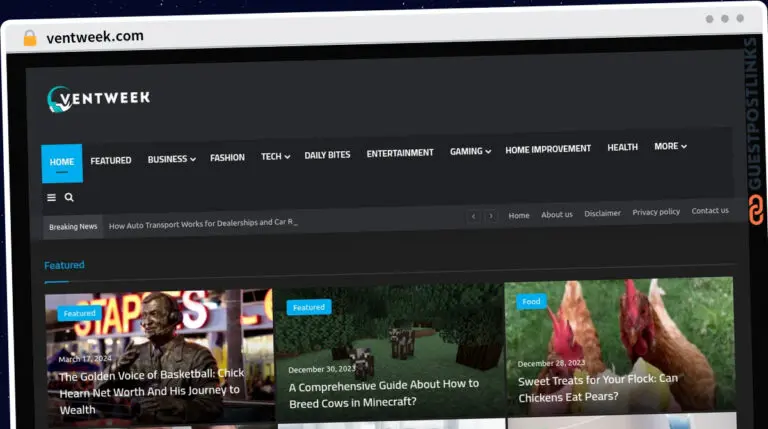Click the search magnifier icon
Viewport: 768px width, 429px height.
pyautogui.click(x=69, y=198)
